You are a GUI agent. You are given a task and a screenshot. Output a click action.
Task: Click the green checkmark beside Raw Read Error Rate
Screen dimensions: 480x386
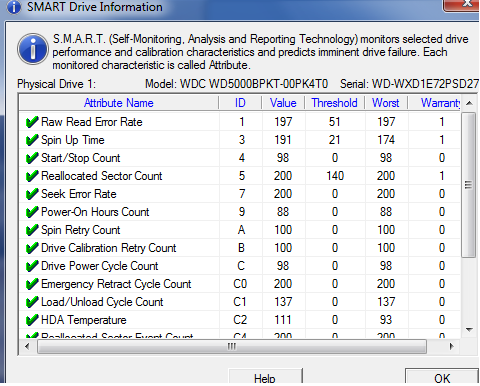[x=32, y=122]
